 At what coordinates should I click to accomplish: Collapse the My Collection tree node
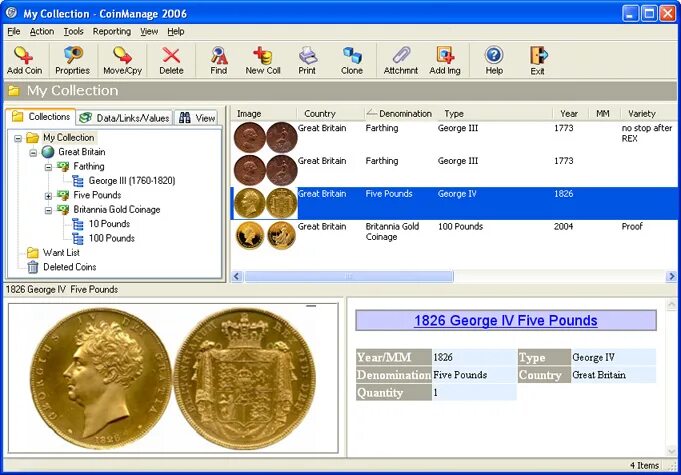pyautogui.click(x=18, y=139)
